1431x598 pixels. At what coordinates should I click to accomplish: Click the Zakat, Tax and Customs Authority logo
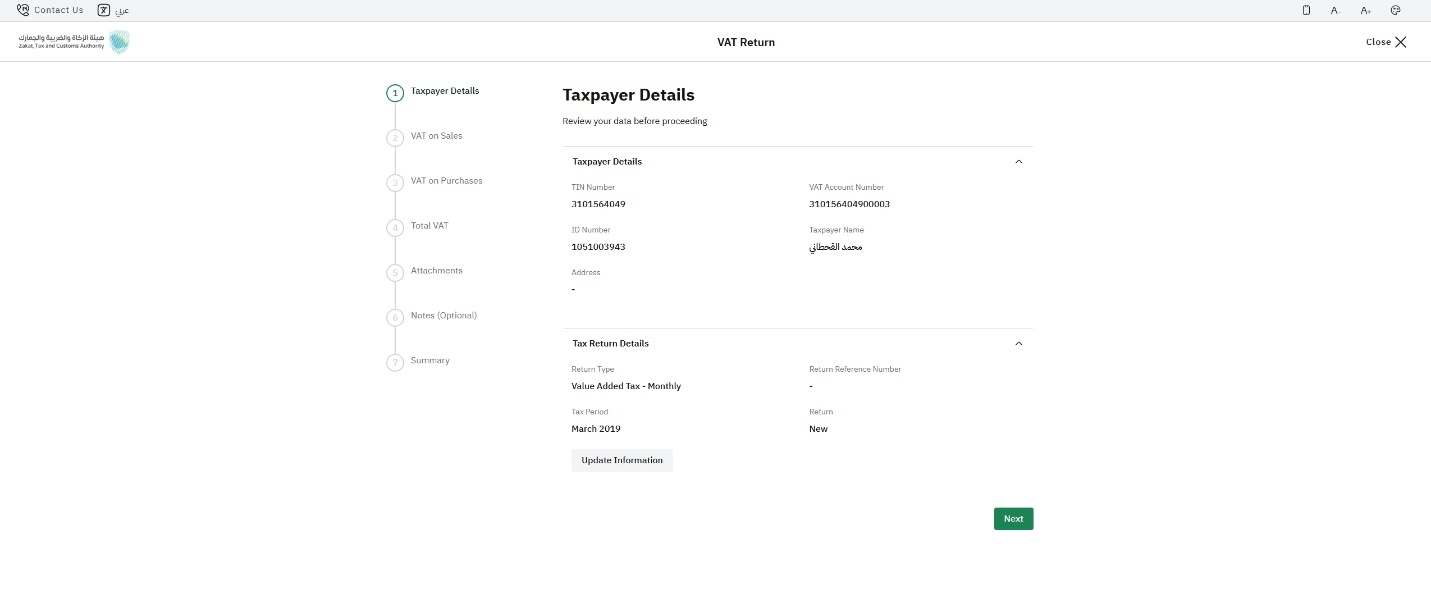point(74,42)
